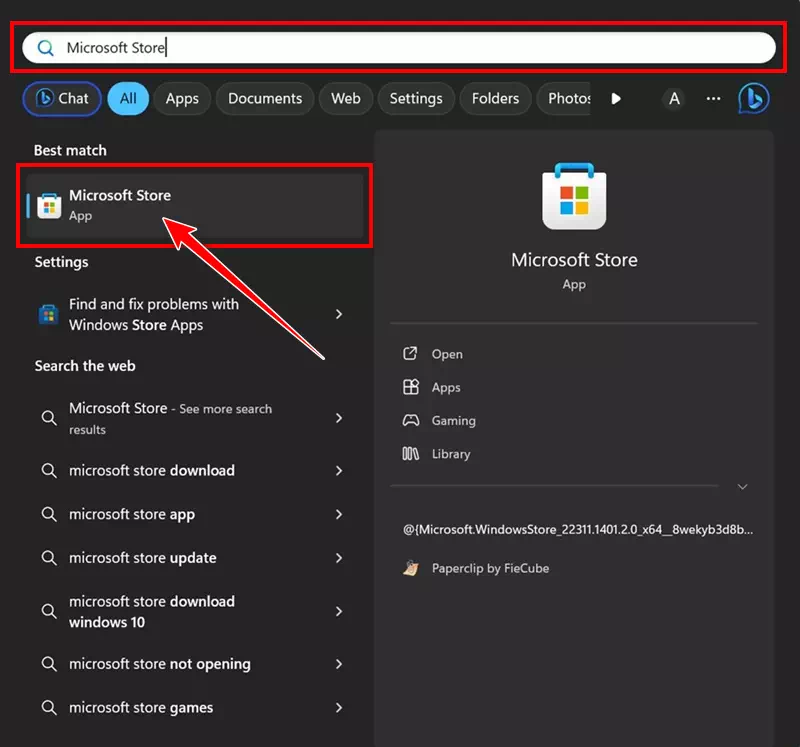Screen dimensions: 800x747
Task: Select the All filter tab
Action: coord(128,98)
